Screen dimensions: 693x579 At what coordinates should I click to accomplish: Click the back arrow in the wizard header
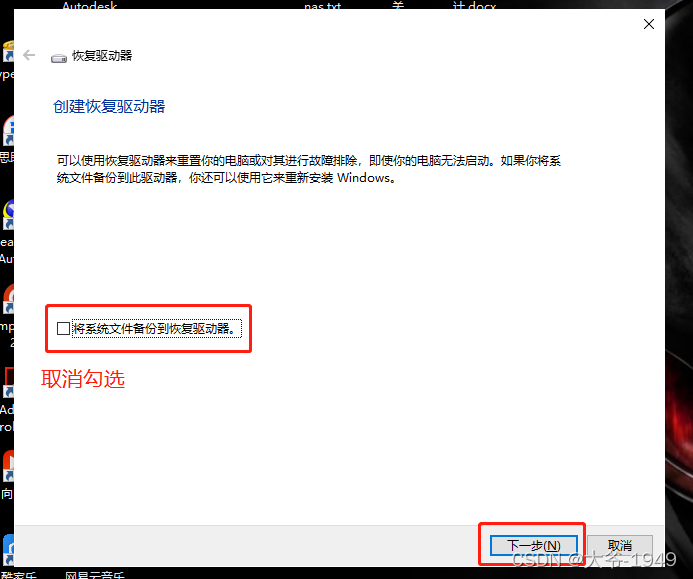[x=29, y=55]
